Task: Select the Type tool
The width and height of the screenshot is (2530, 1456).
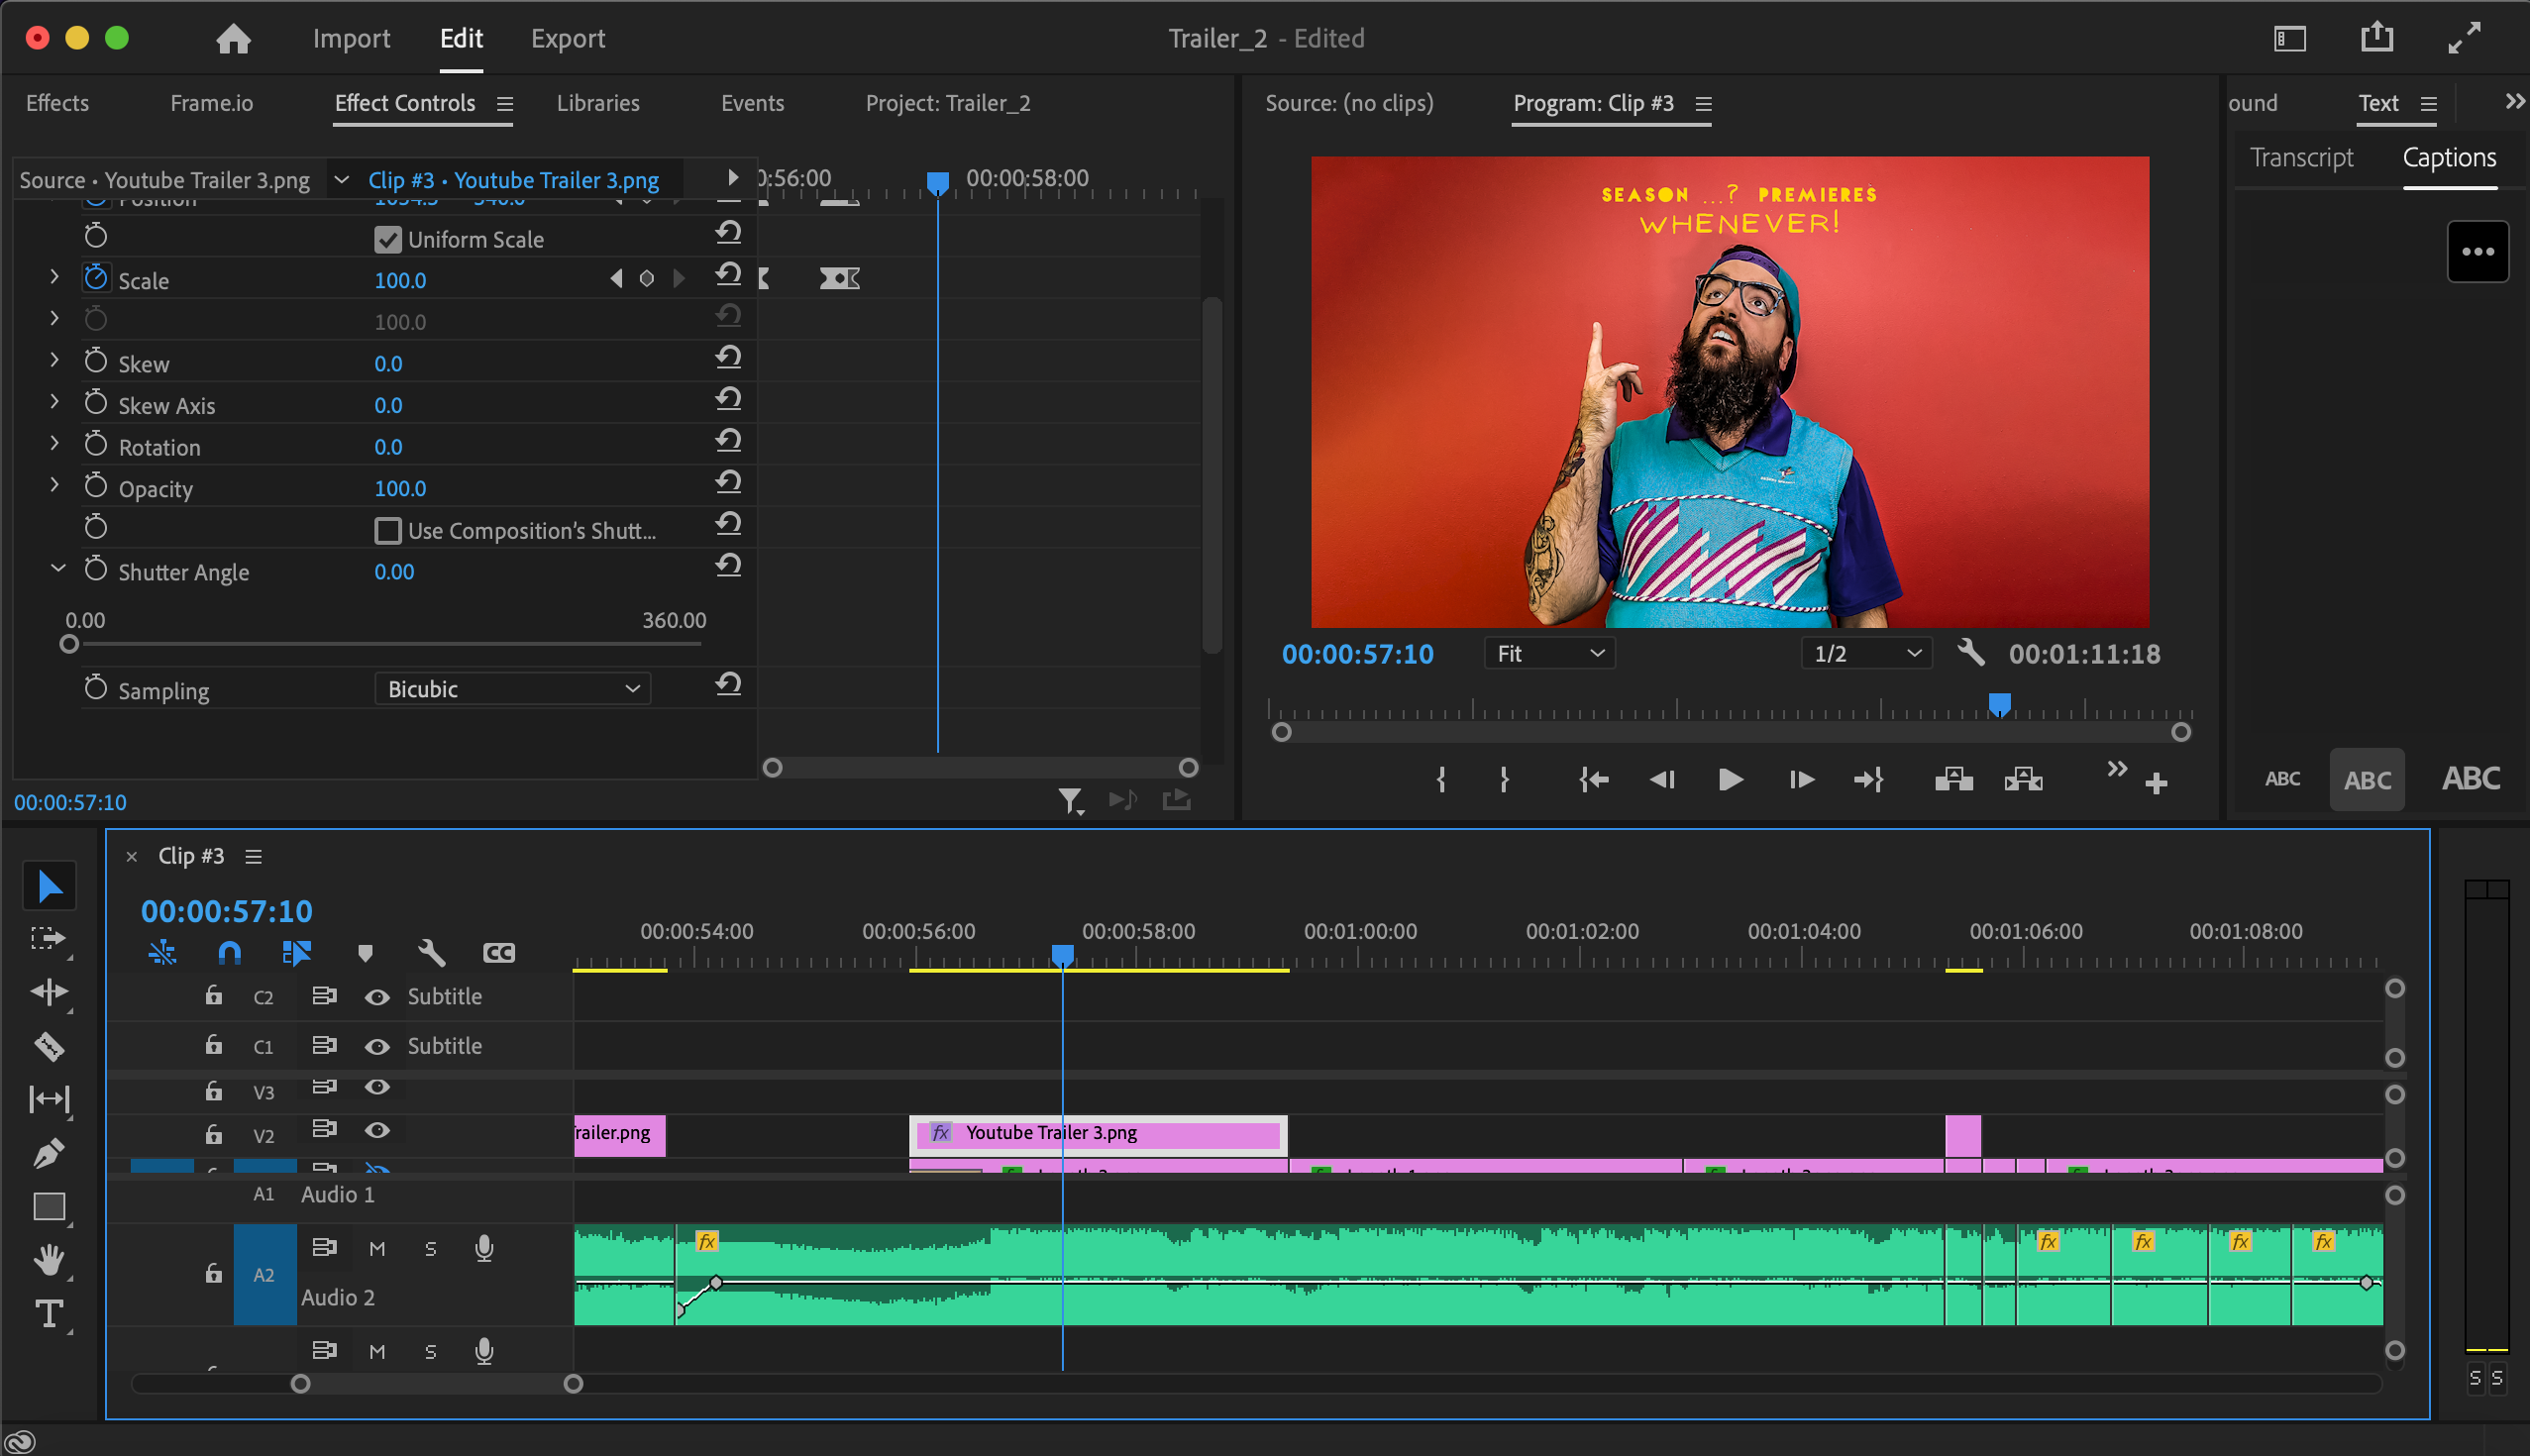Action: 48,1313
